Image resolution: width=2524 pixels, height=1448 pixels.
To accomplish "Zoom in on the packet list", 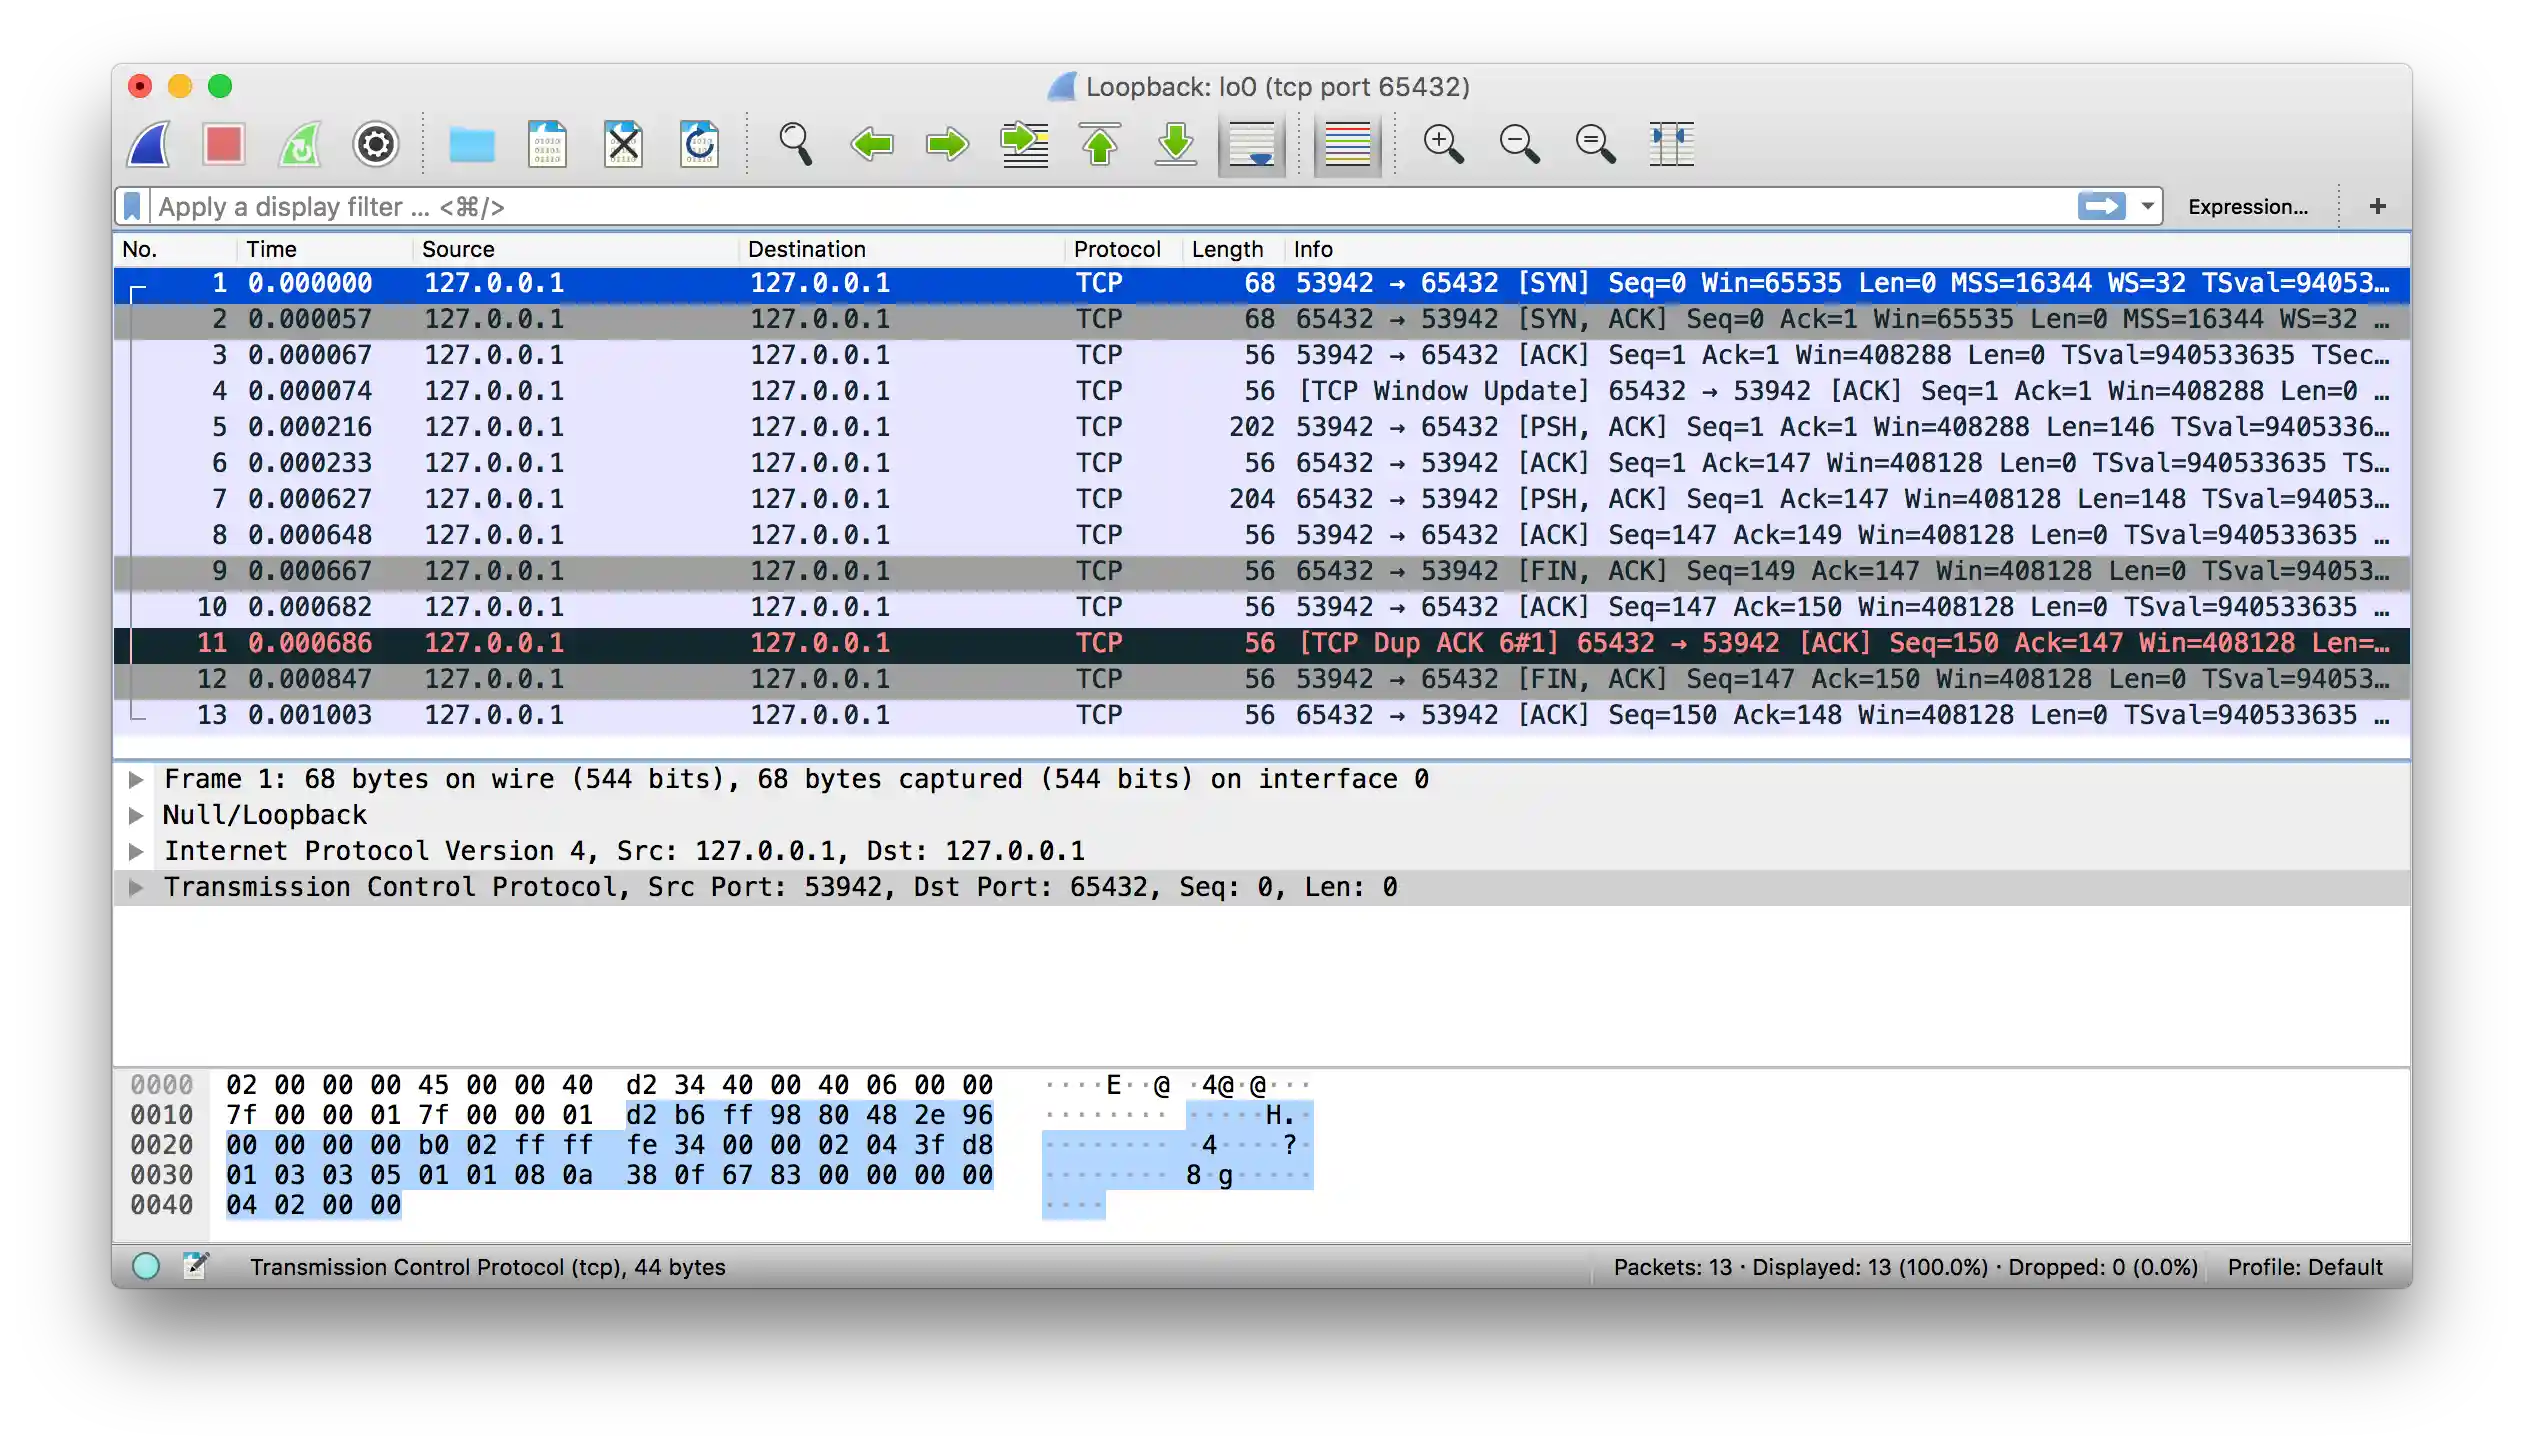I will click(x=1443, y=145).
